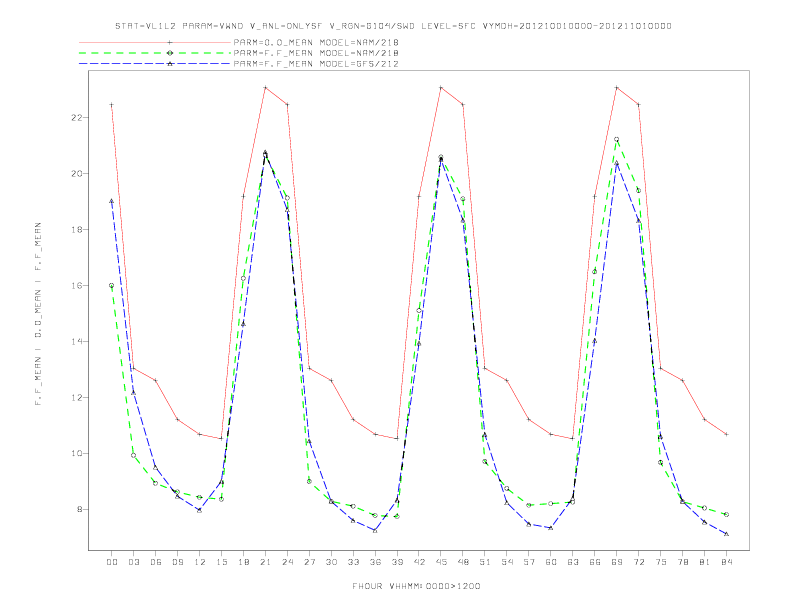Screen dimensions: 792x612
Task: Click x-axis forecast hour label 57
Action: tap(529, 562)
